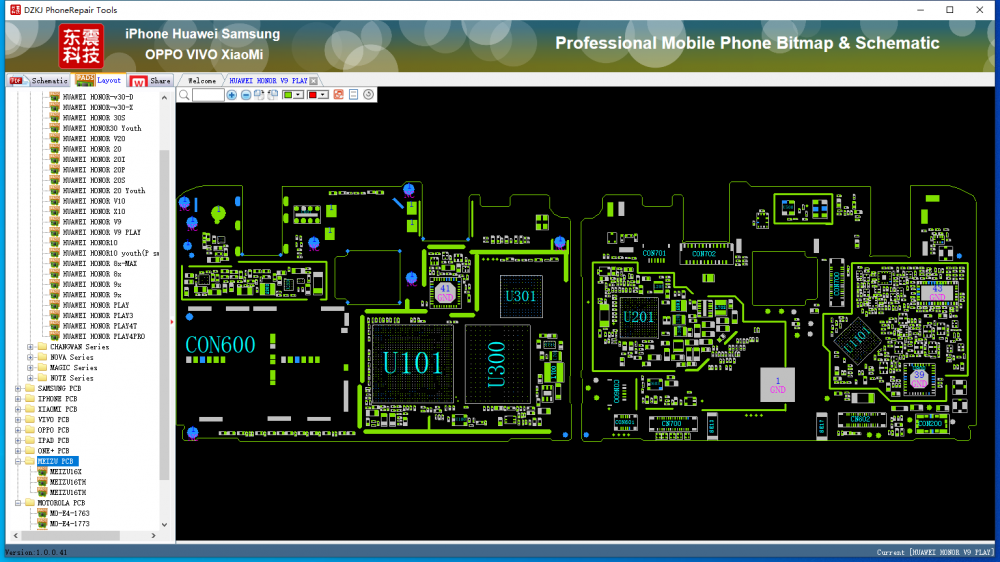Open the MEIZU16X board file
This screenshot has width=1000, height=562.
tap(66, 471)
